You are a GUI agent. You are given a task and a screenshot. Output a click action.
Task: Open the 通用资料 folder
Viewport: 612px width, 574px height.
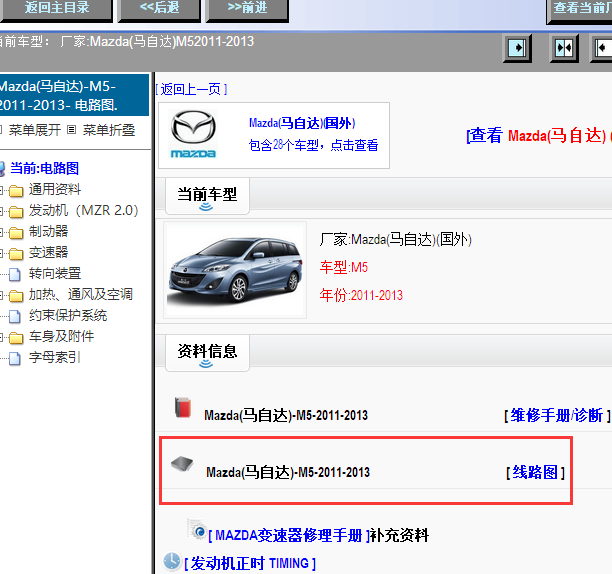[x=55, y=190]
